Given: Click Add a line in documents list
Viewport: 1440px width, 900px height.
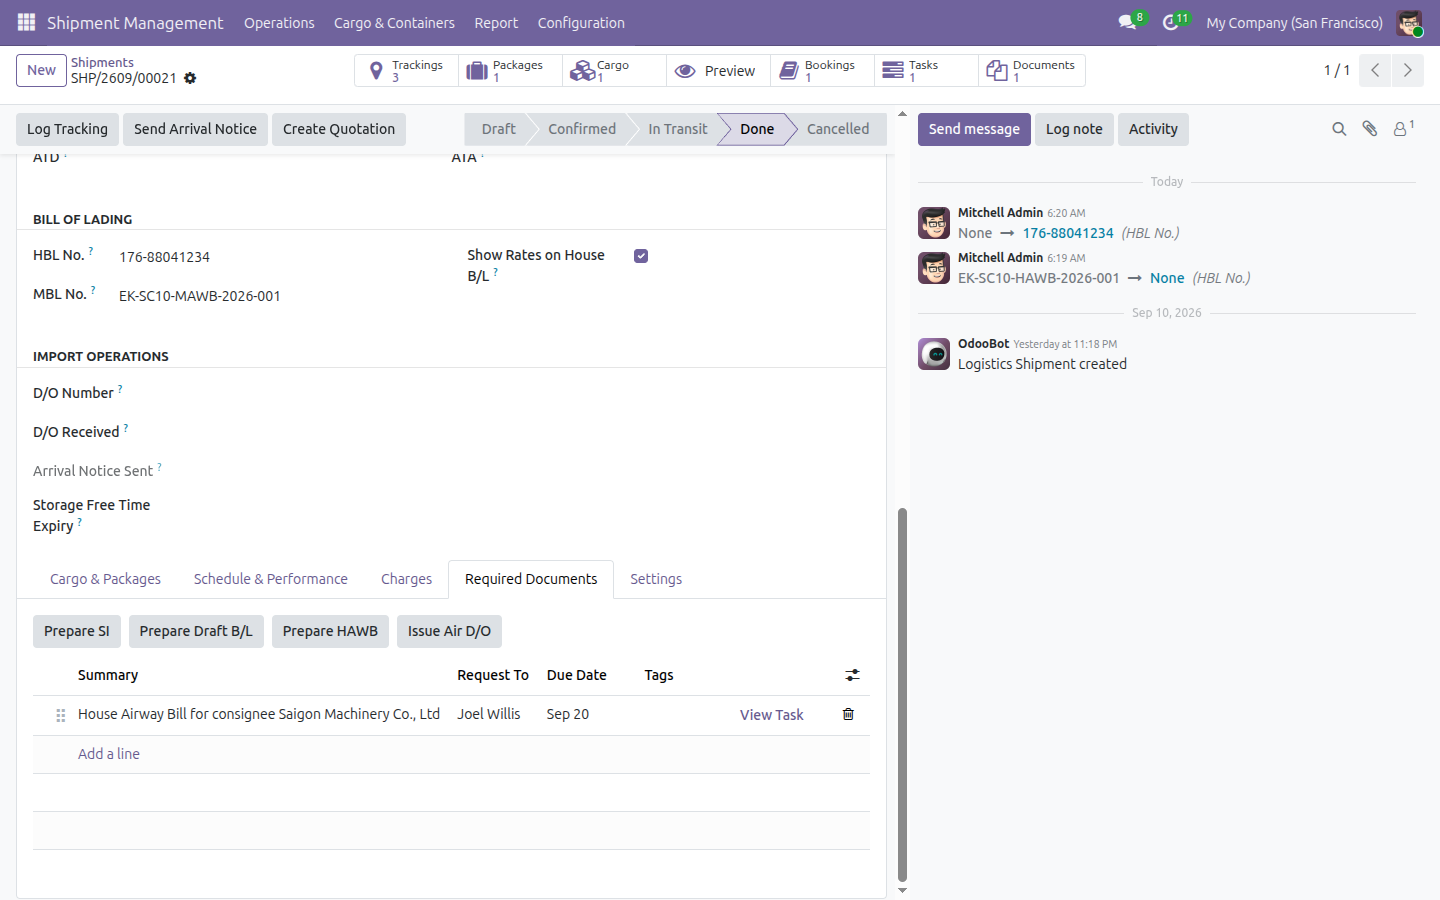Looking at the screenshot, I should (x=109, y=754).
